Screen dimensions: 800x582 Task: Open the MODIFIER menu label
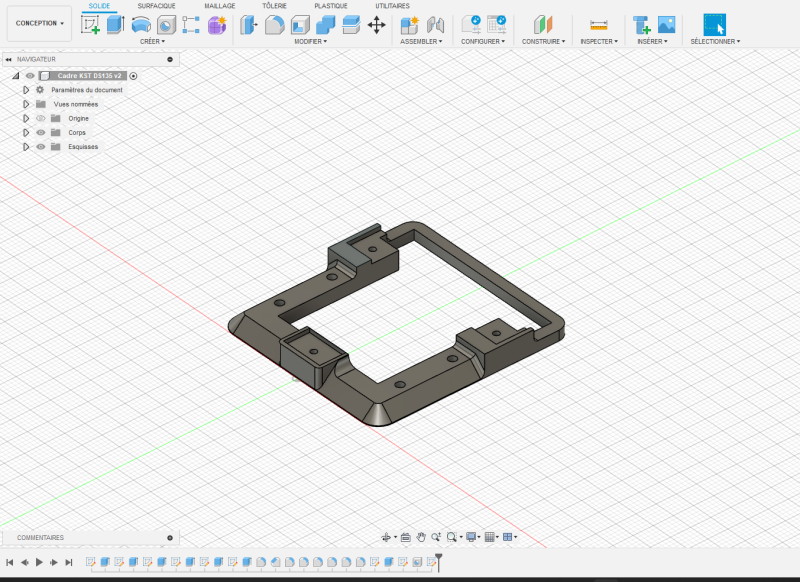point(310,41)
